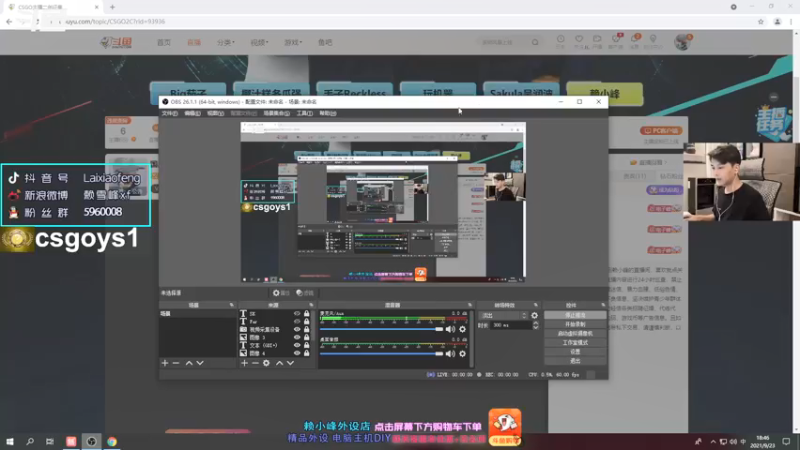Viewport: 800px width, 450px height.
Task: Toggle visibility eye of the SK text source
Action: 297,314
